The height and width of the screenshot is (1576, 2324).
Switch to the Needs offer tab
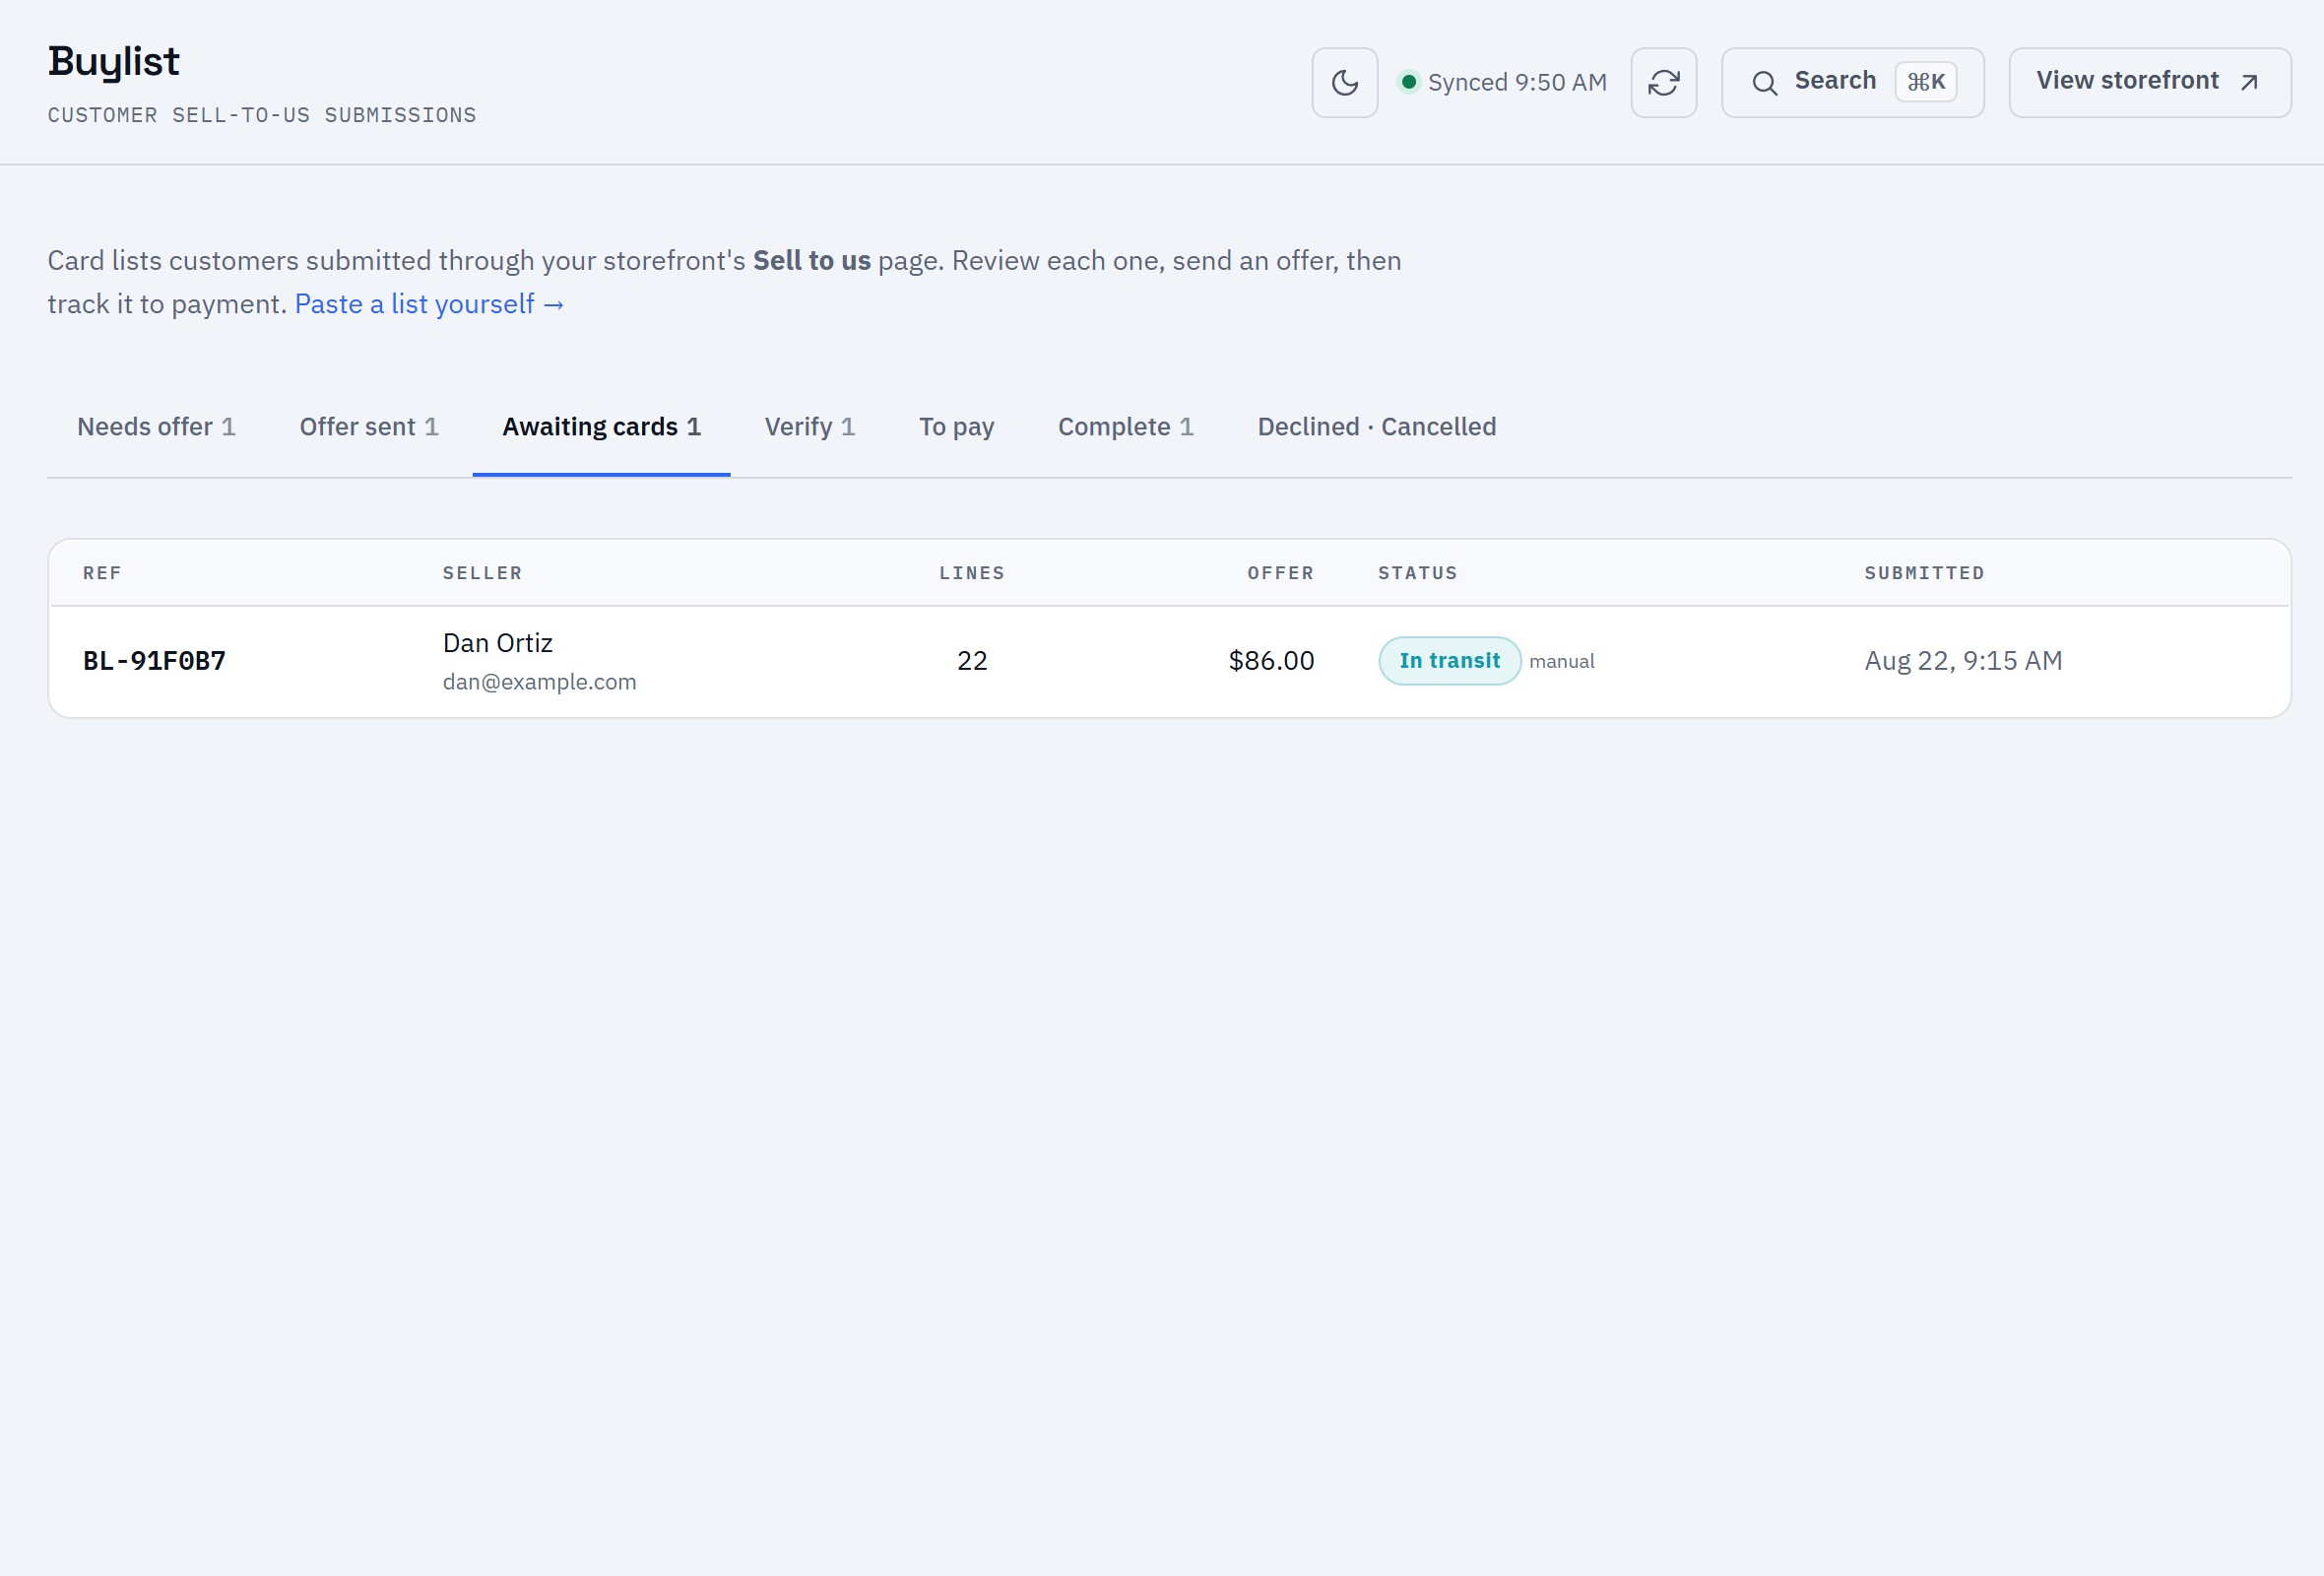156,427
